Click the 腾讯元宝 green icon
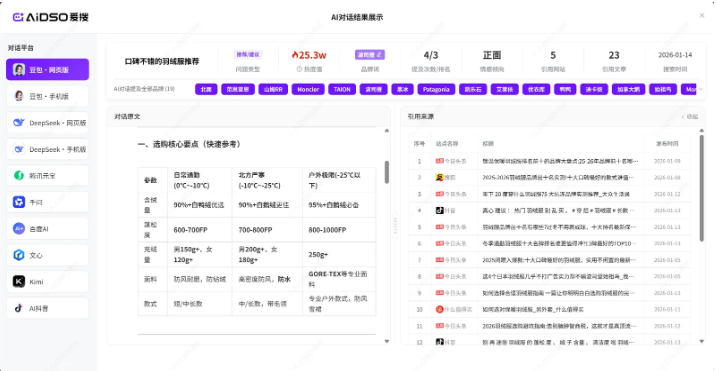The image size is (717, 371). [19, 176]
